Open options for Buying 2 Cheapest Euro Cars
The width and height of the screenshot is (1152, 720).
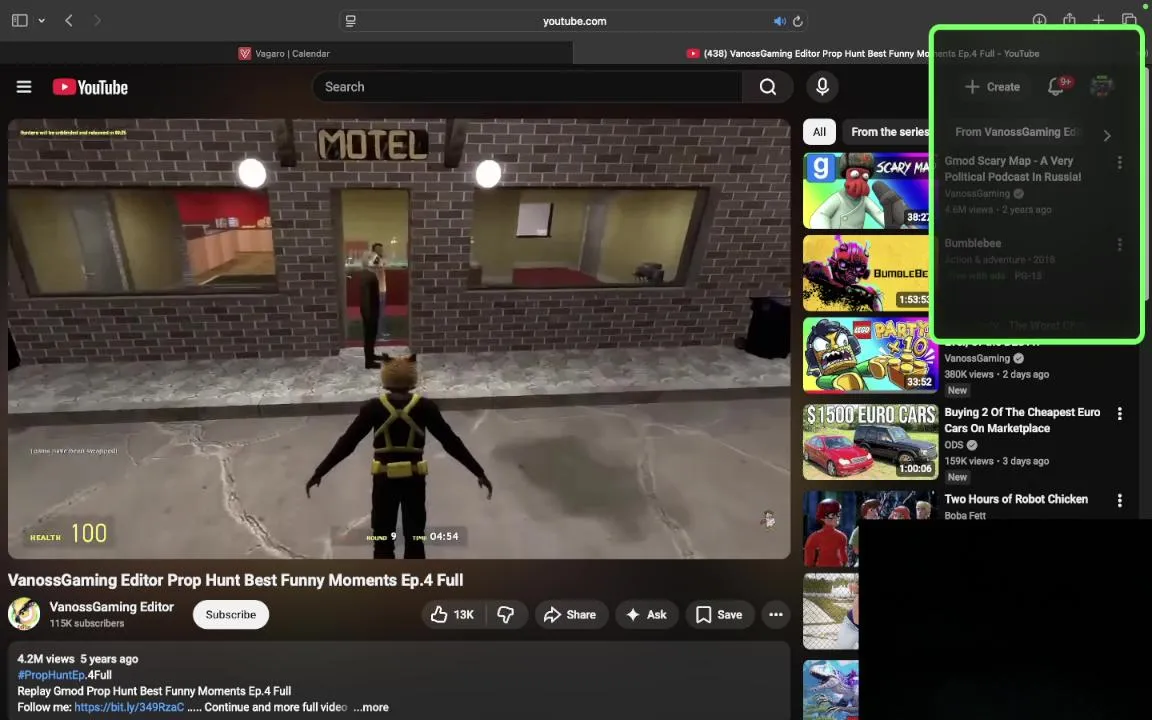tap(1119, 414)
